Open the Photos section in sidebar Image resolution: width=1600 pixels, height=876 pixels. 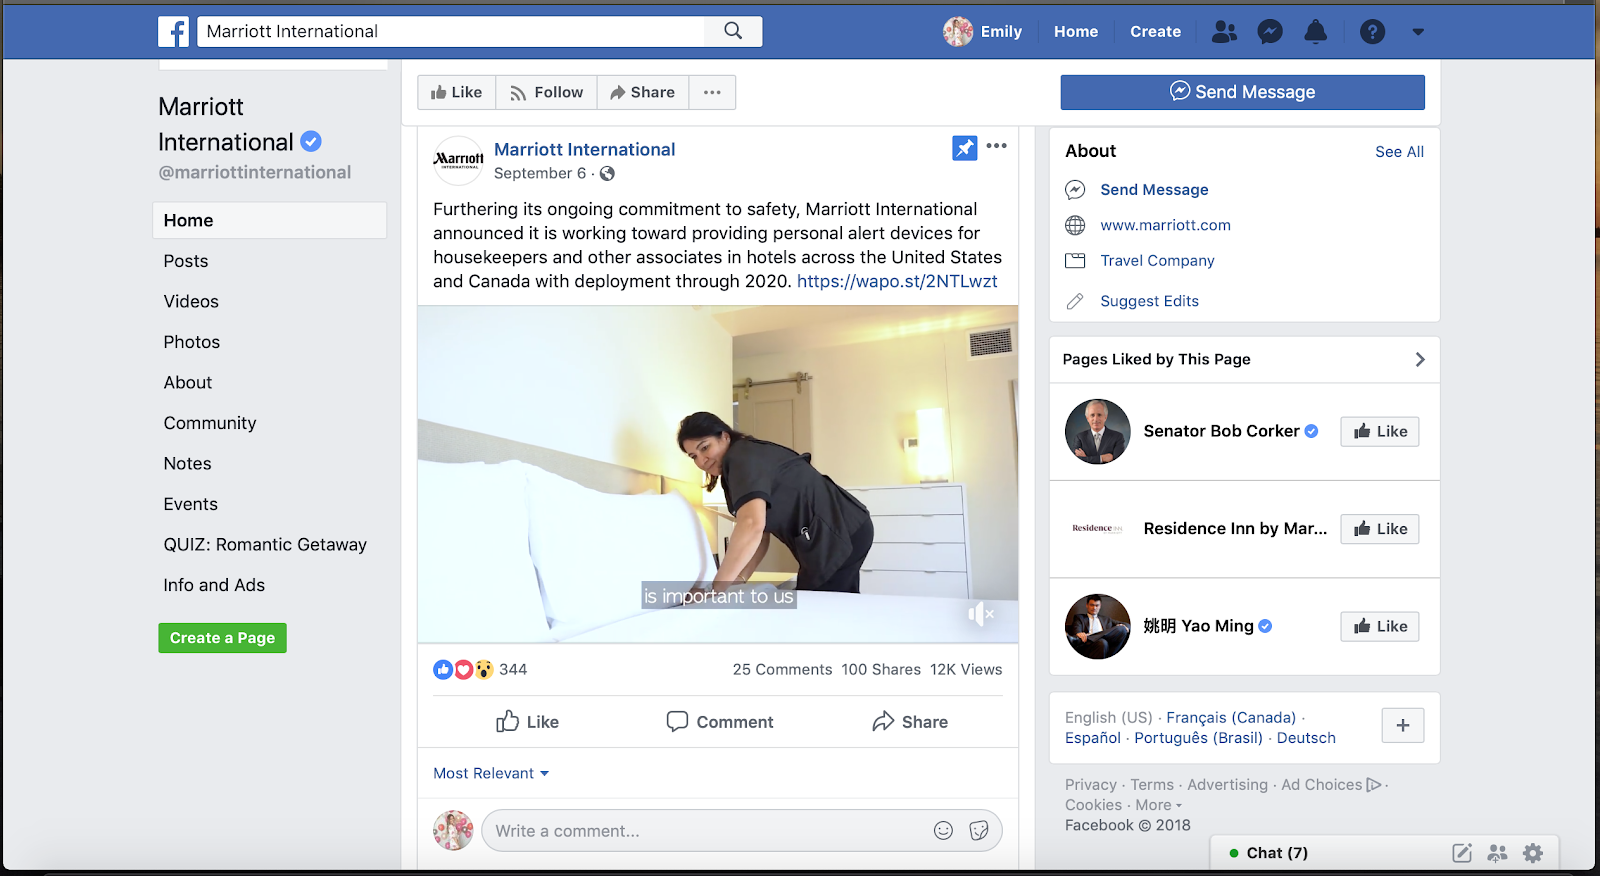point(192,342)
